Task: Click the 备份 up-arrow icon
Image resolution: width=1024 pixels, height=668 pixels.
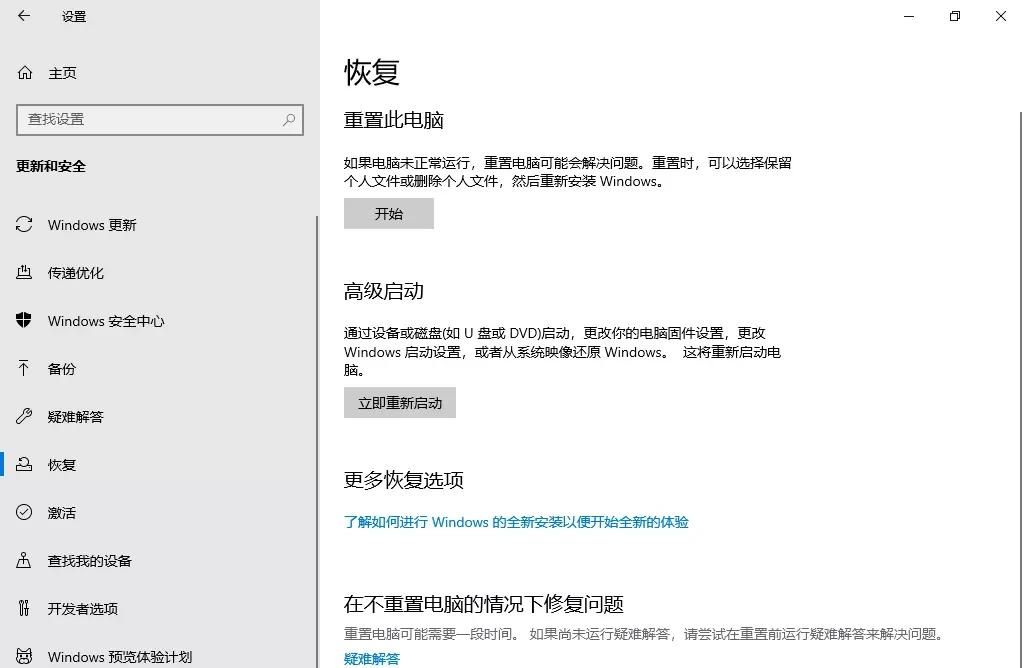Action: pyautogui.click(x=22, y=368)
